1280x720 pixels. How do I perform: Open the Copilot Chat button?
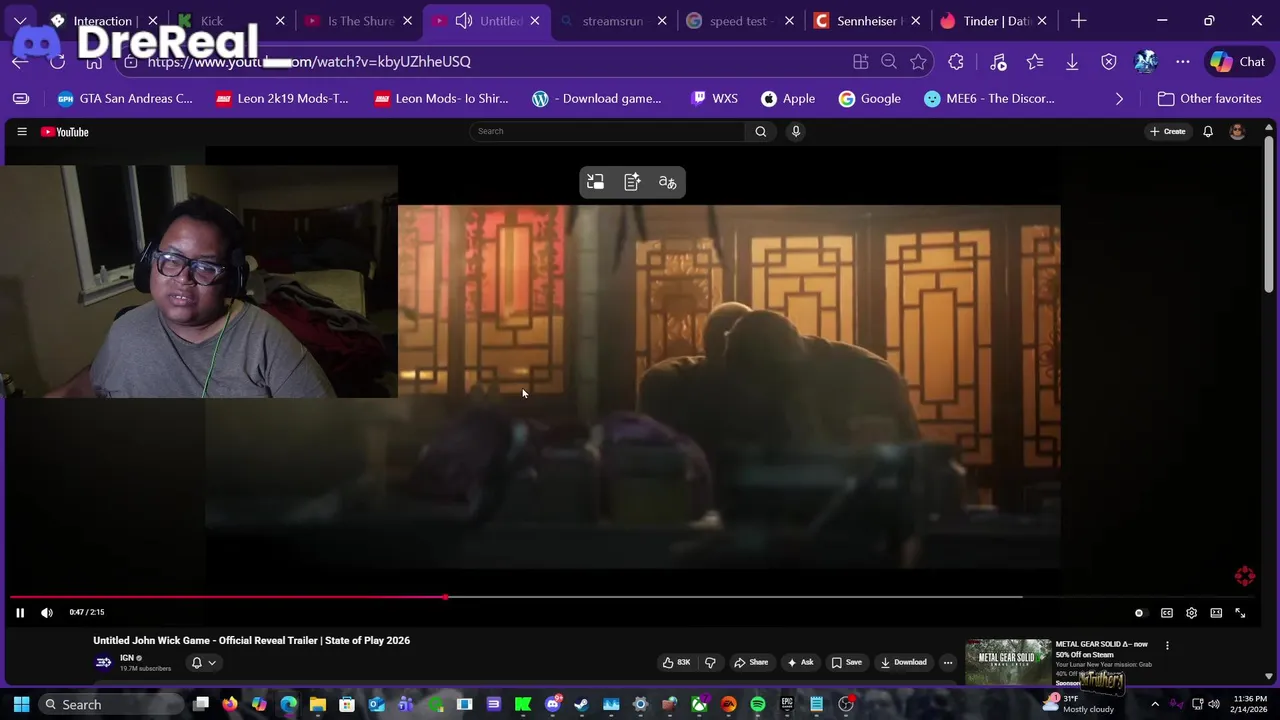click(x=1237, y=62)
